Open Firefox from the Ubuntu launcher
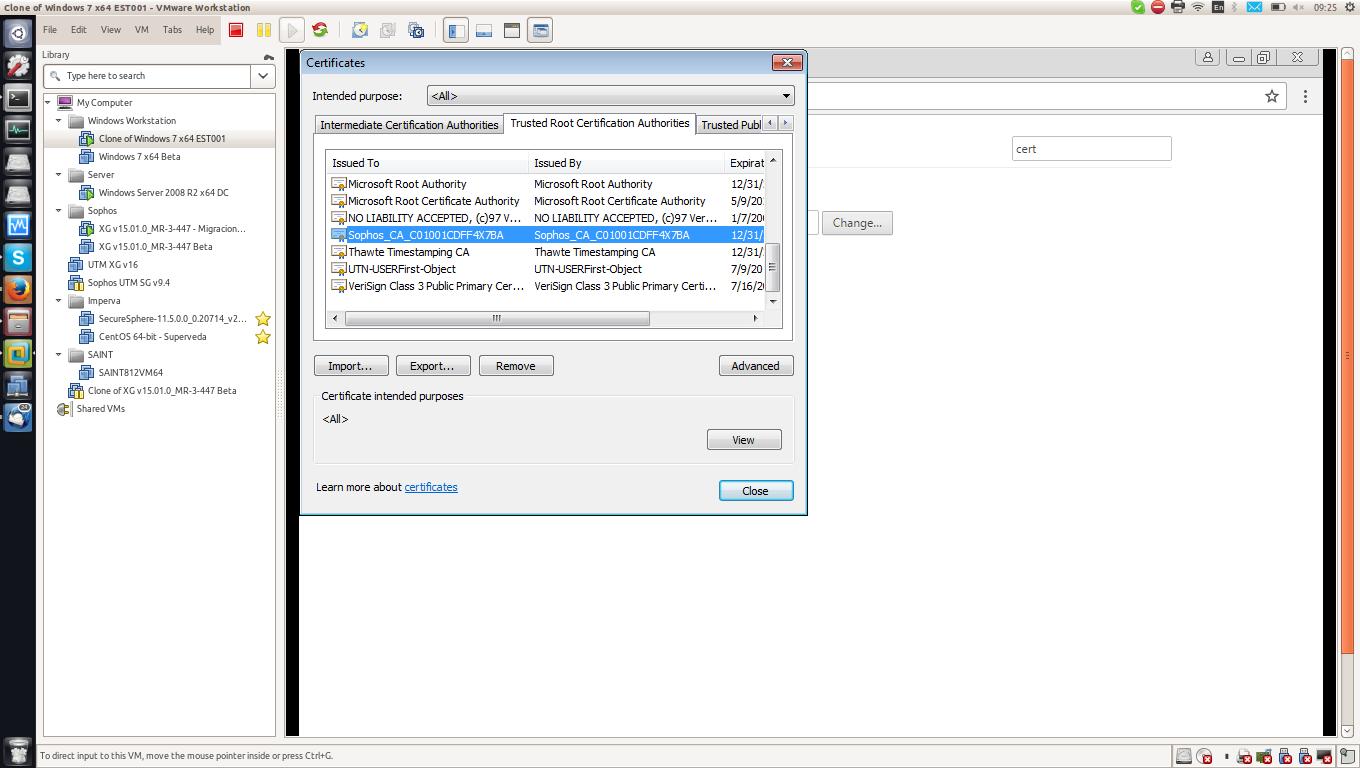 point(18,289)
